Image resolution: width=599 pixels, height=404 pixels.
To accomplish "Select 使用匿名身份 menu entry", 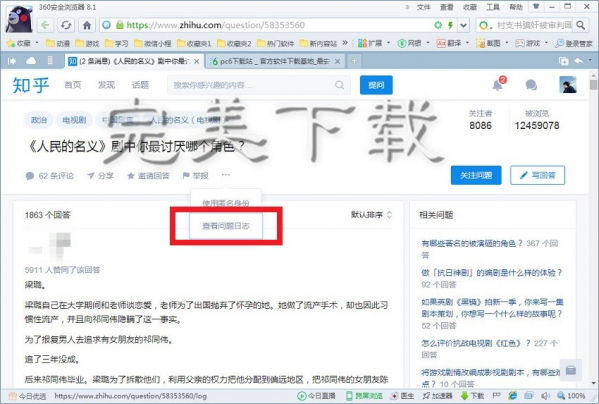I will tap(226, 203).
